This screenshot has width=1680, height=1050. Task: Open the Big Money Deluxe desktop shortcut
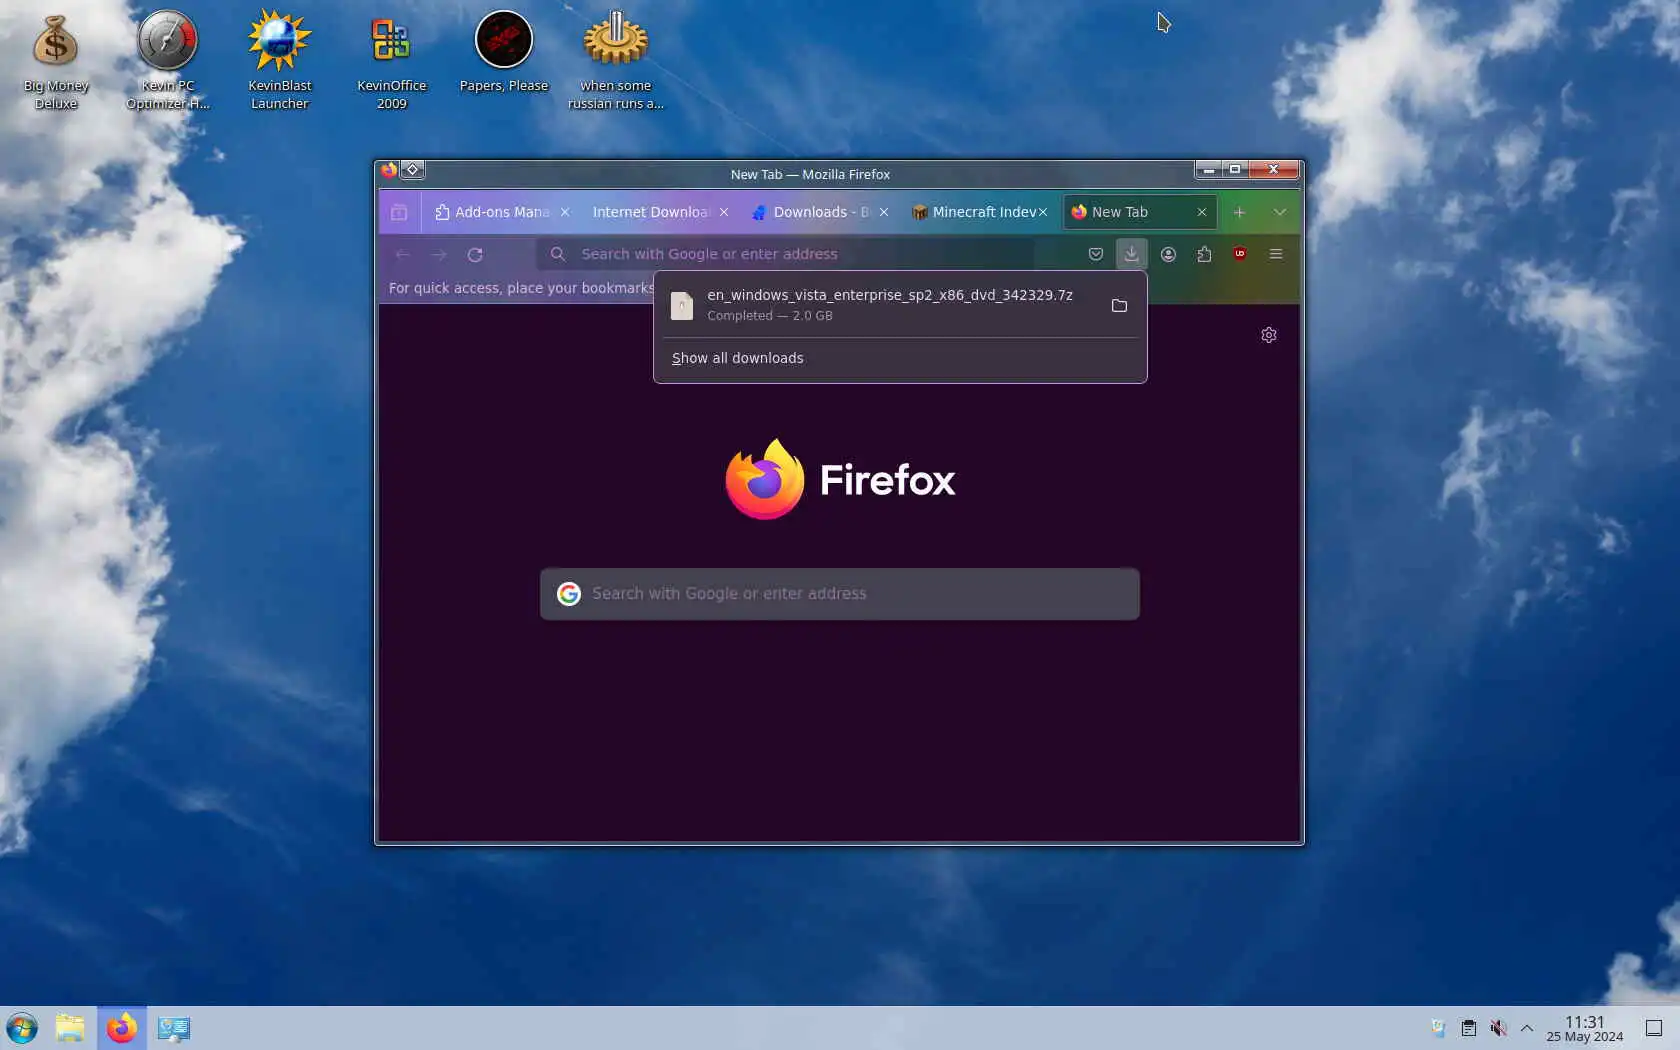coord(56,60)
